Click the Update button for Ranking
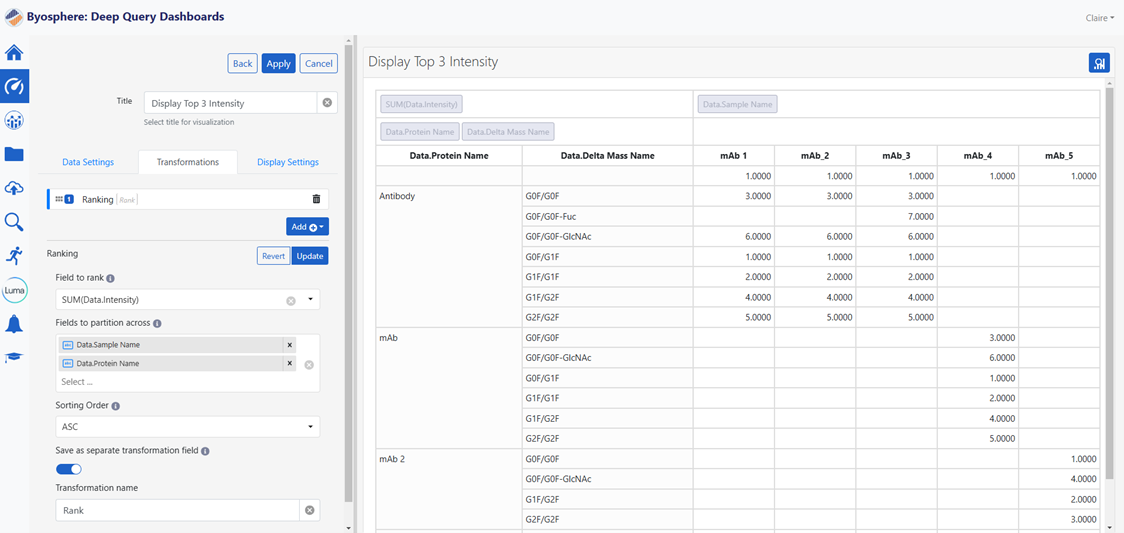The width and height of the screenshot is (1124, 533). [310, 256]
